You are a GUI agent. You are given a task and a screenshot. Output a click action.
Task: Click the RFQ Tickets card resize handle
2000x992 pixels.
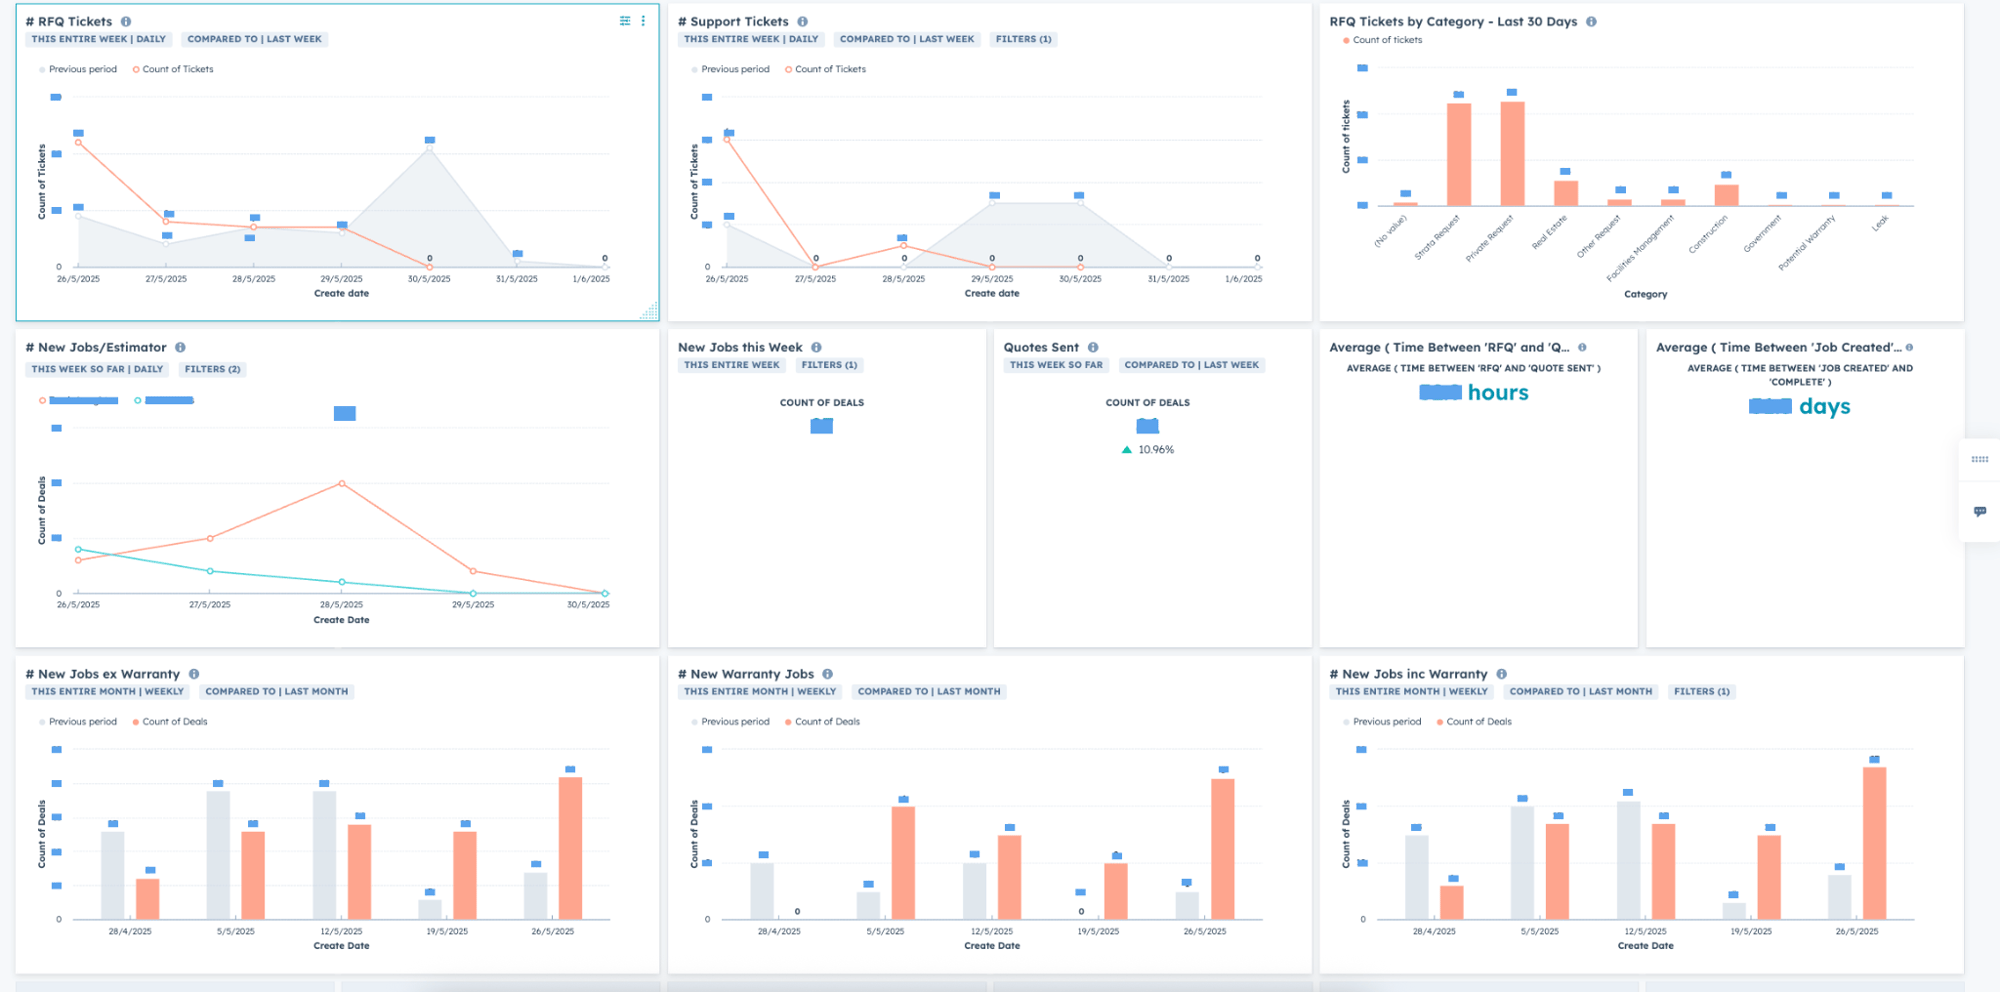pyautogui.click(x=650, y=312)
